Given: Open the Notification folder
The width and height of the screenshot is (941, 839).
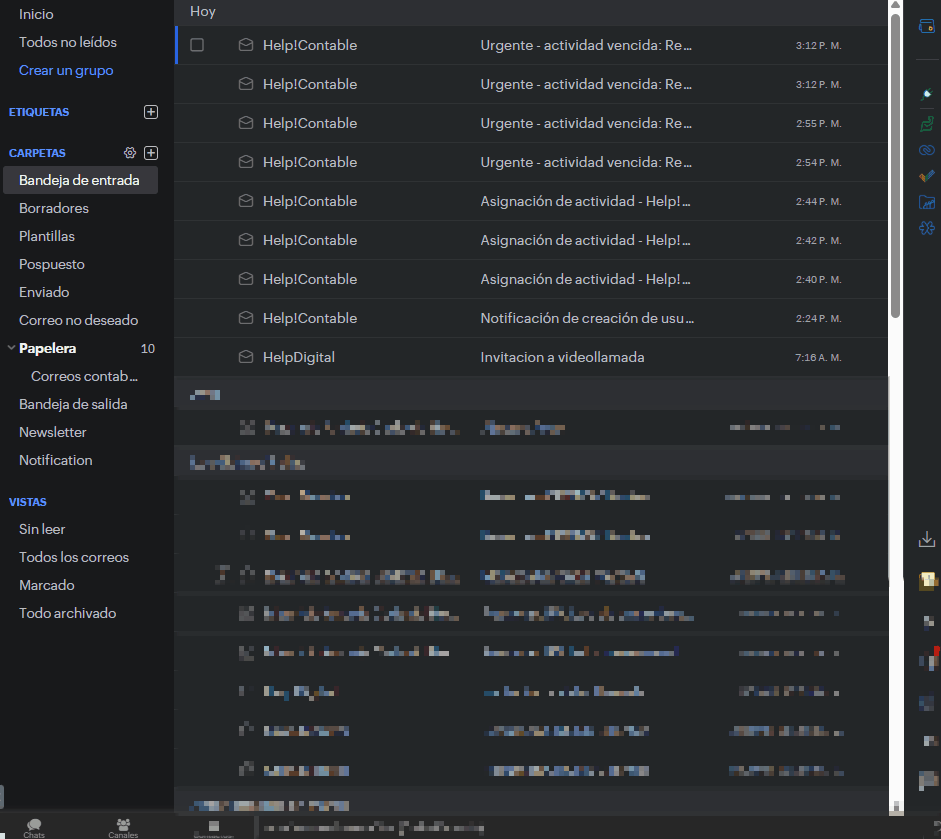Looking at the screenshot, I should coord(56,460).
